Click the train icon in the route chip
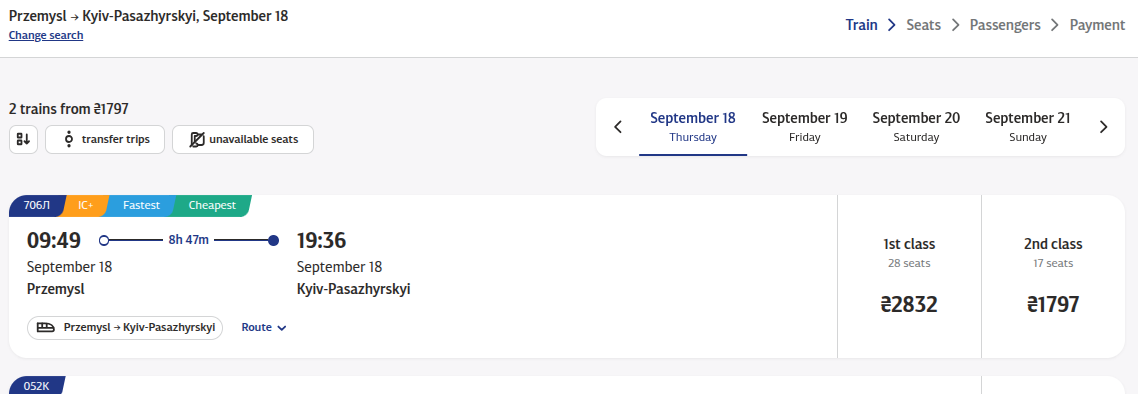 coord(46,327)
